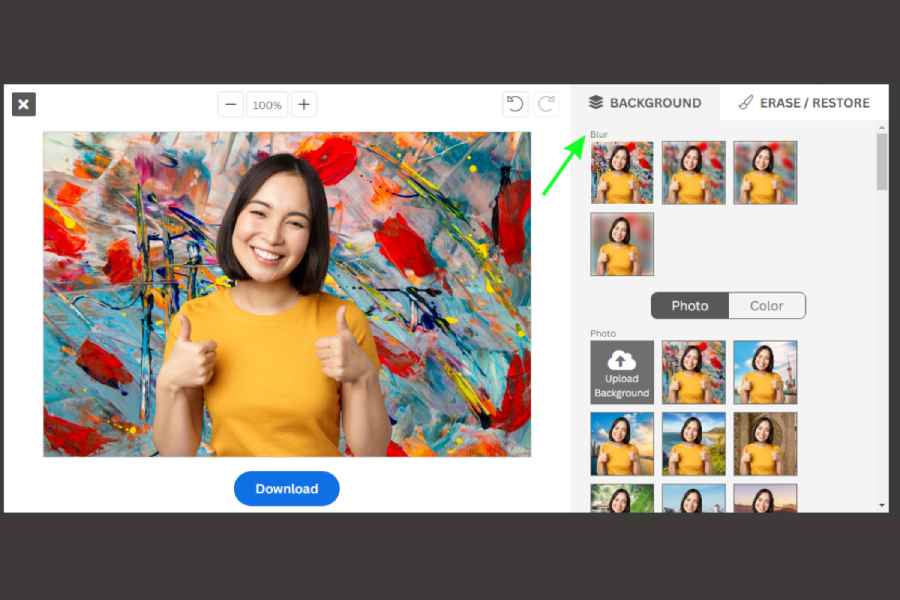
Task: Switch to the BACKGROUND tab
Action: click(645, 103)
